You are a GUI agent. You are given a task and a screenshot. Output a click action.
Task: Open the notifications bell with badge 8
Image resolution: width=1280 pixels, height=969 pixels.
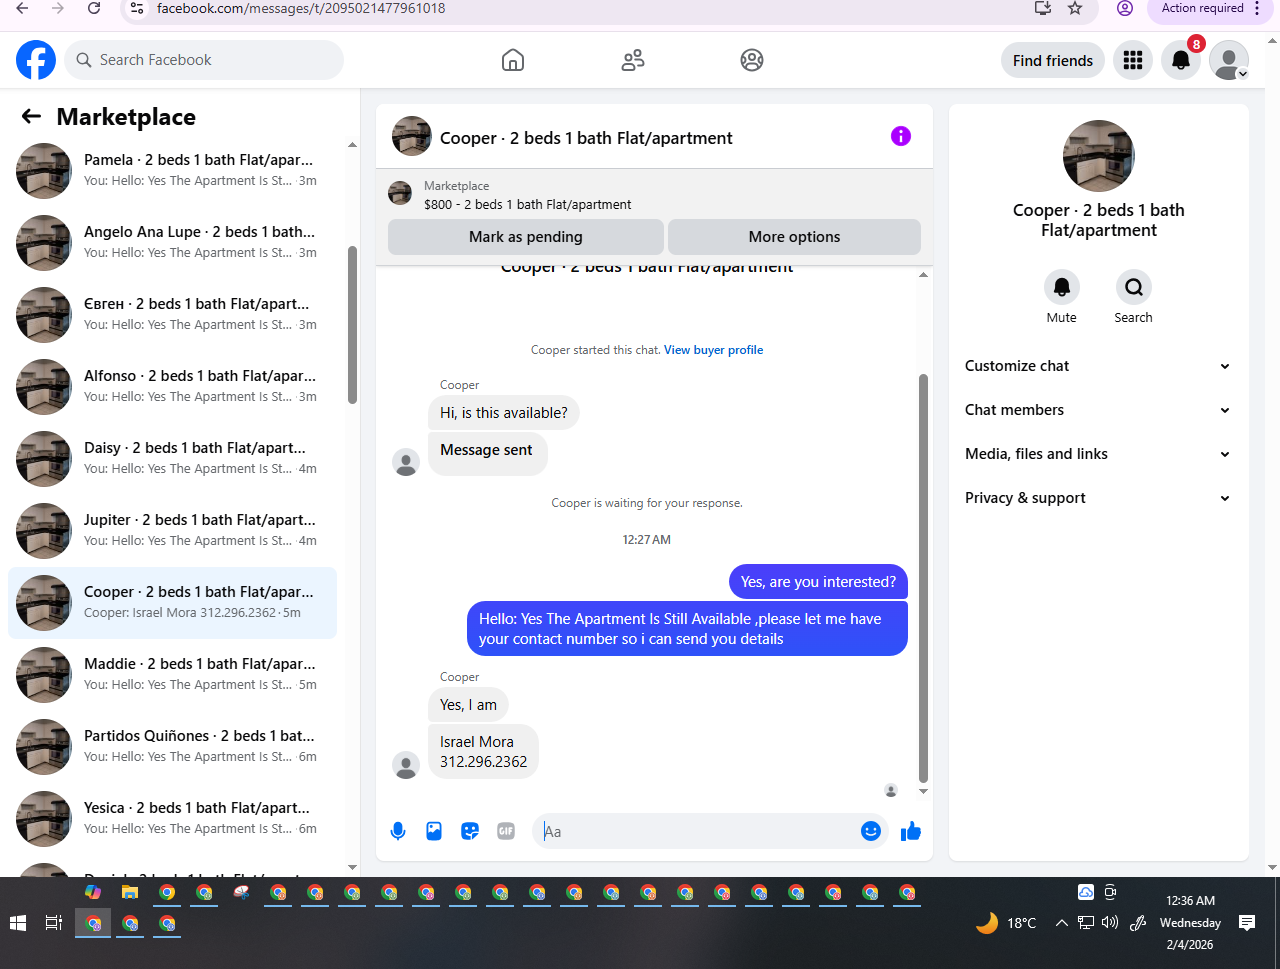pos(1181,60)
